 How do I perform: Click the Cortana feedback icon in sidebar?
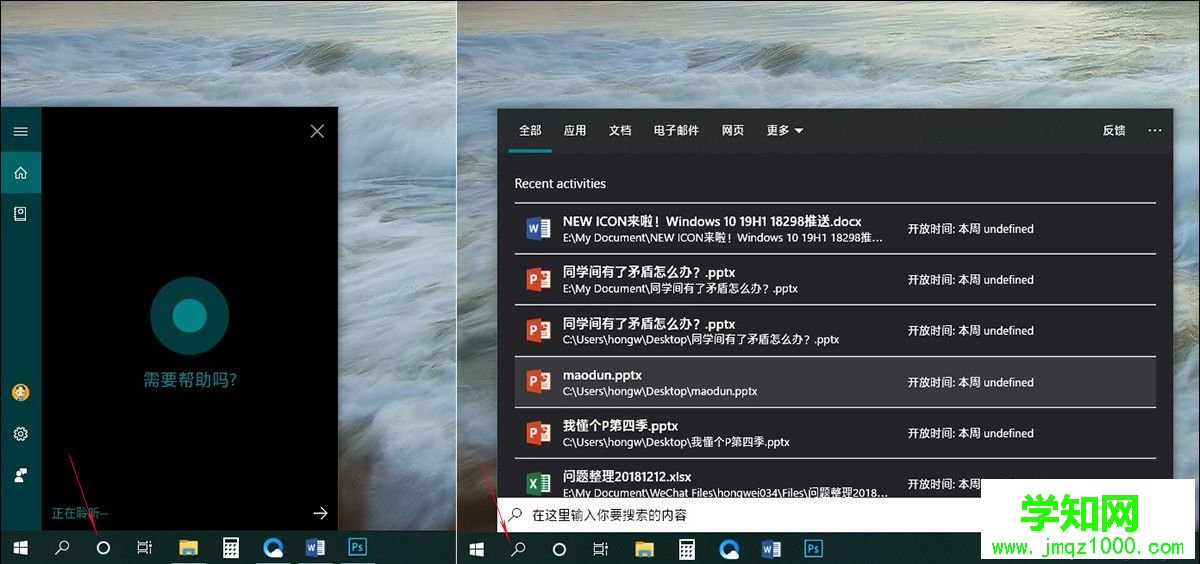[x=20, y=475]
